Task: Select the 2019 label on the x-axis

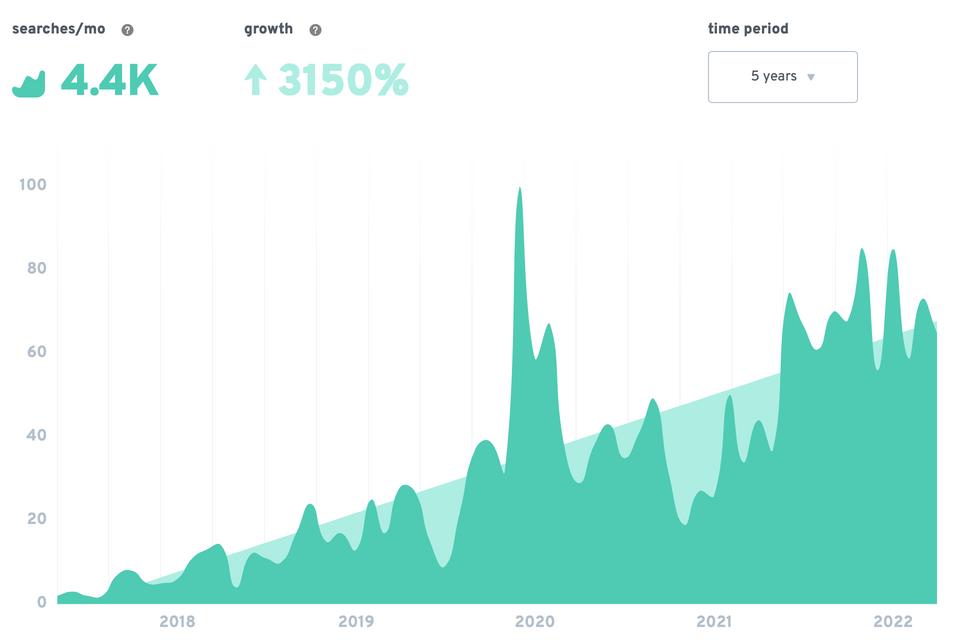Action: tap(356, 622)
